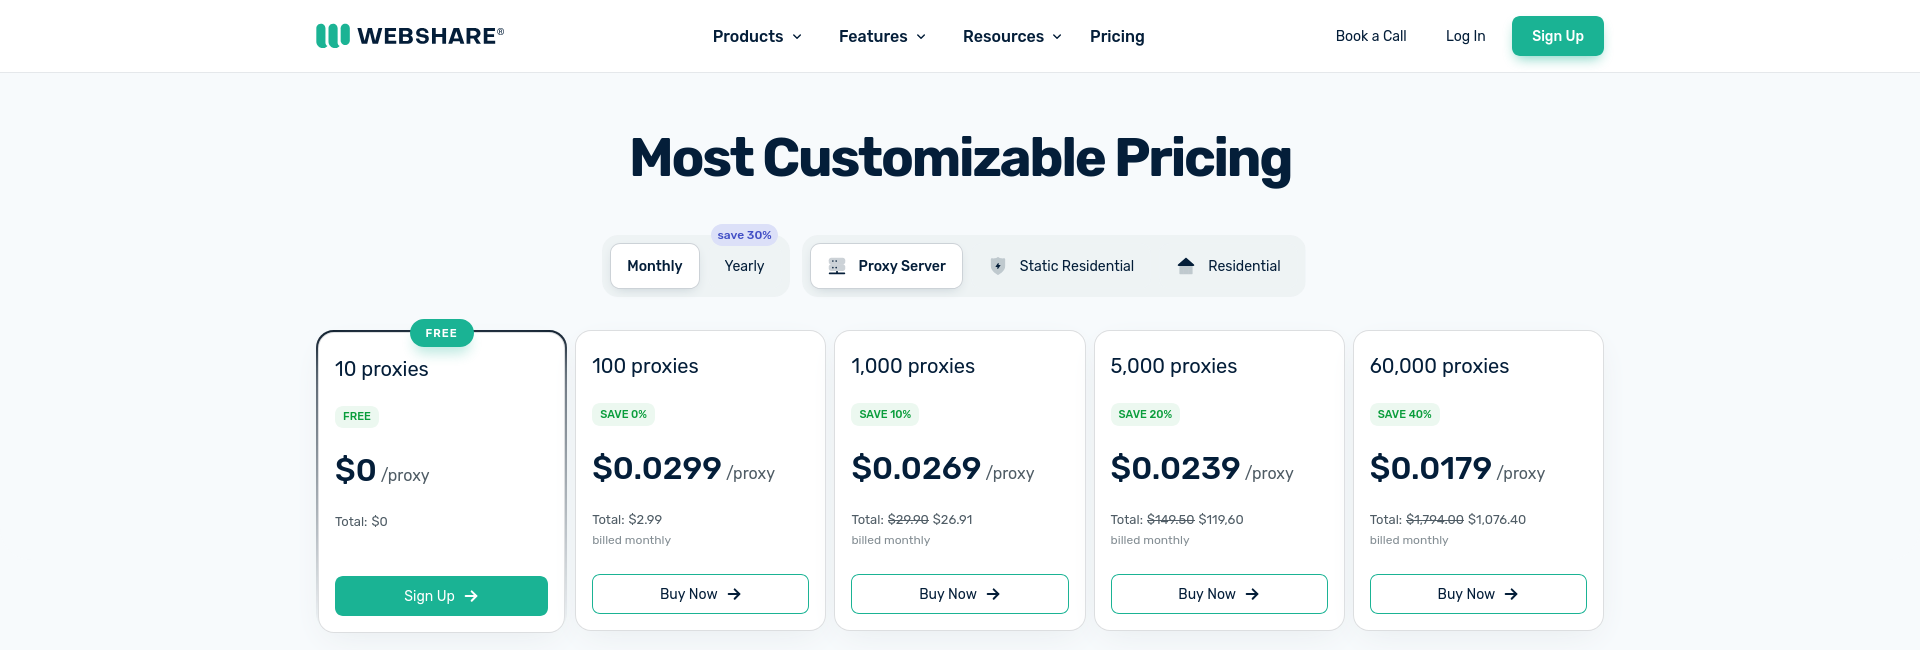This screenshot has width=1920, height=650.
Task: Click the Log In link
Action: click(1465, 36)
